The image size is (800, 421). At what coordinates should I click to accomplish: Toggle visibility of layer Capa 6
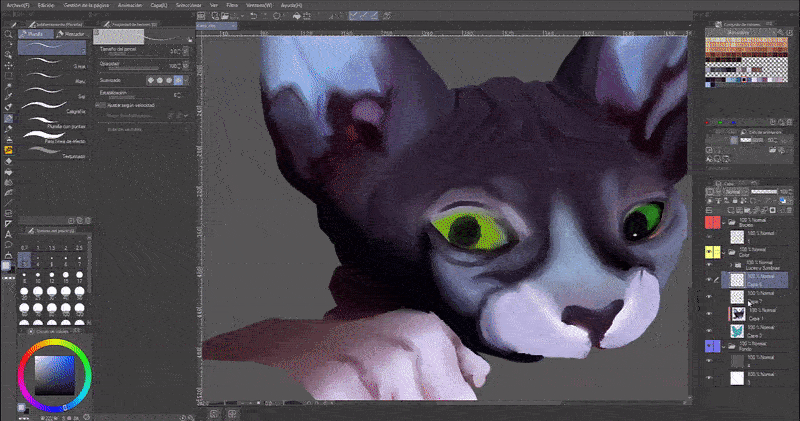tap(709, 280)
